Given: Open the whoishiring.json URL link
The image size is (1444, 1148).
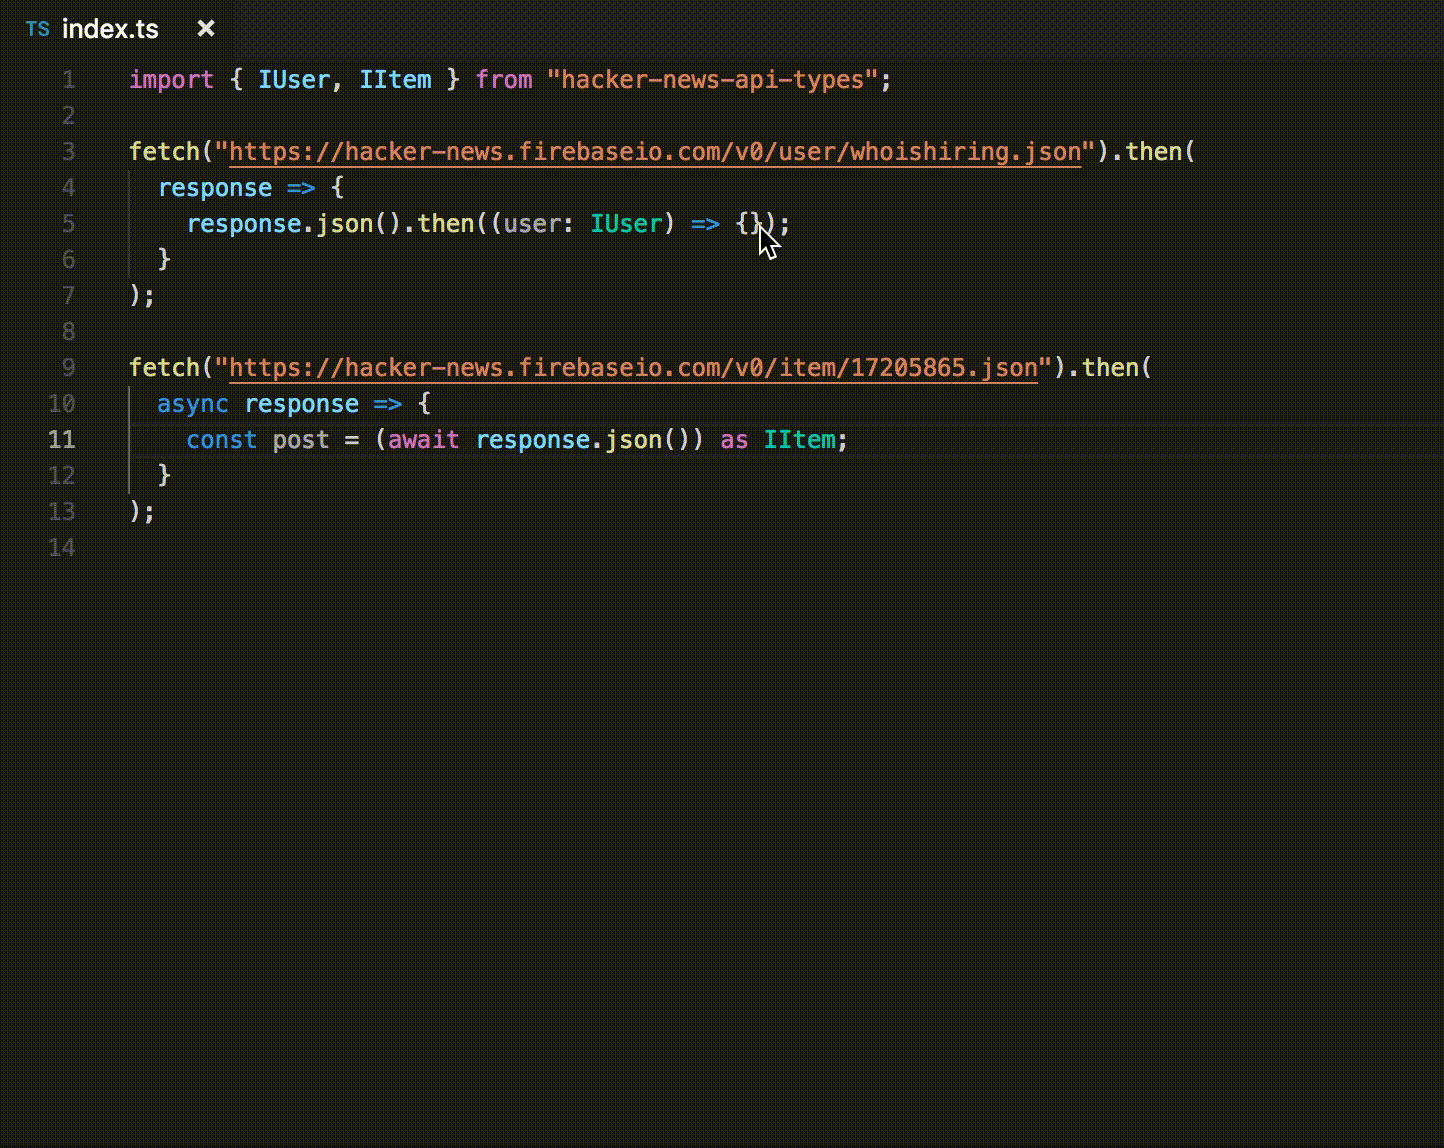Looking at the screenshot, I should (x=655, y=152).
